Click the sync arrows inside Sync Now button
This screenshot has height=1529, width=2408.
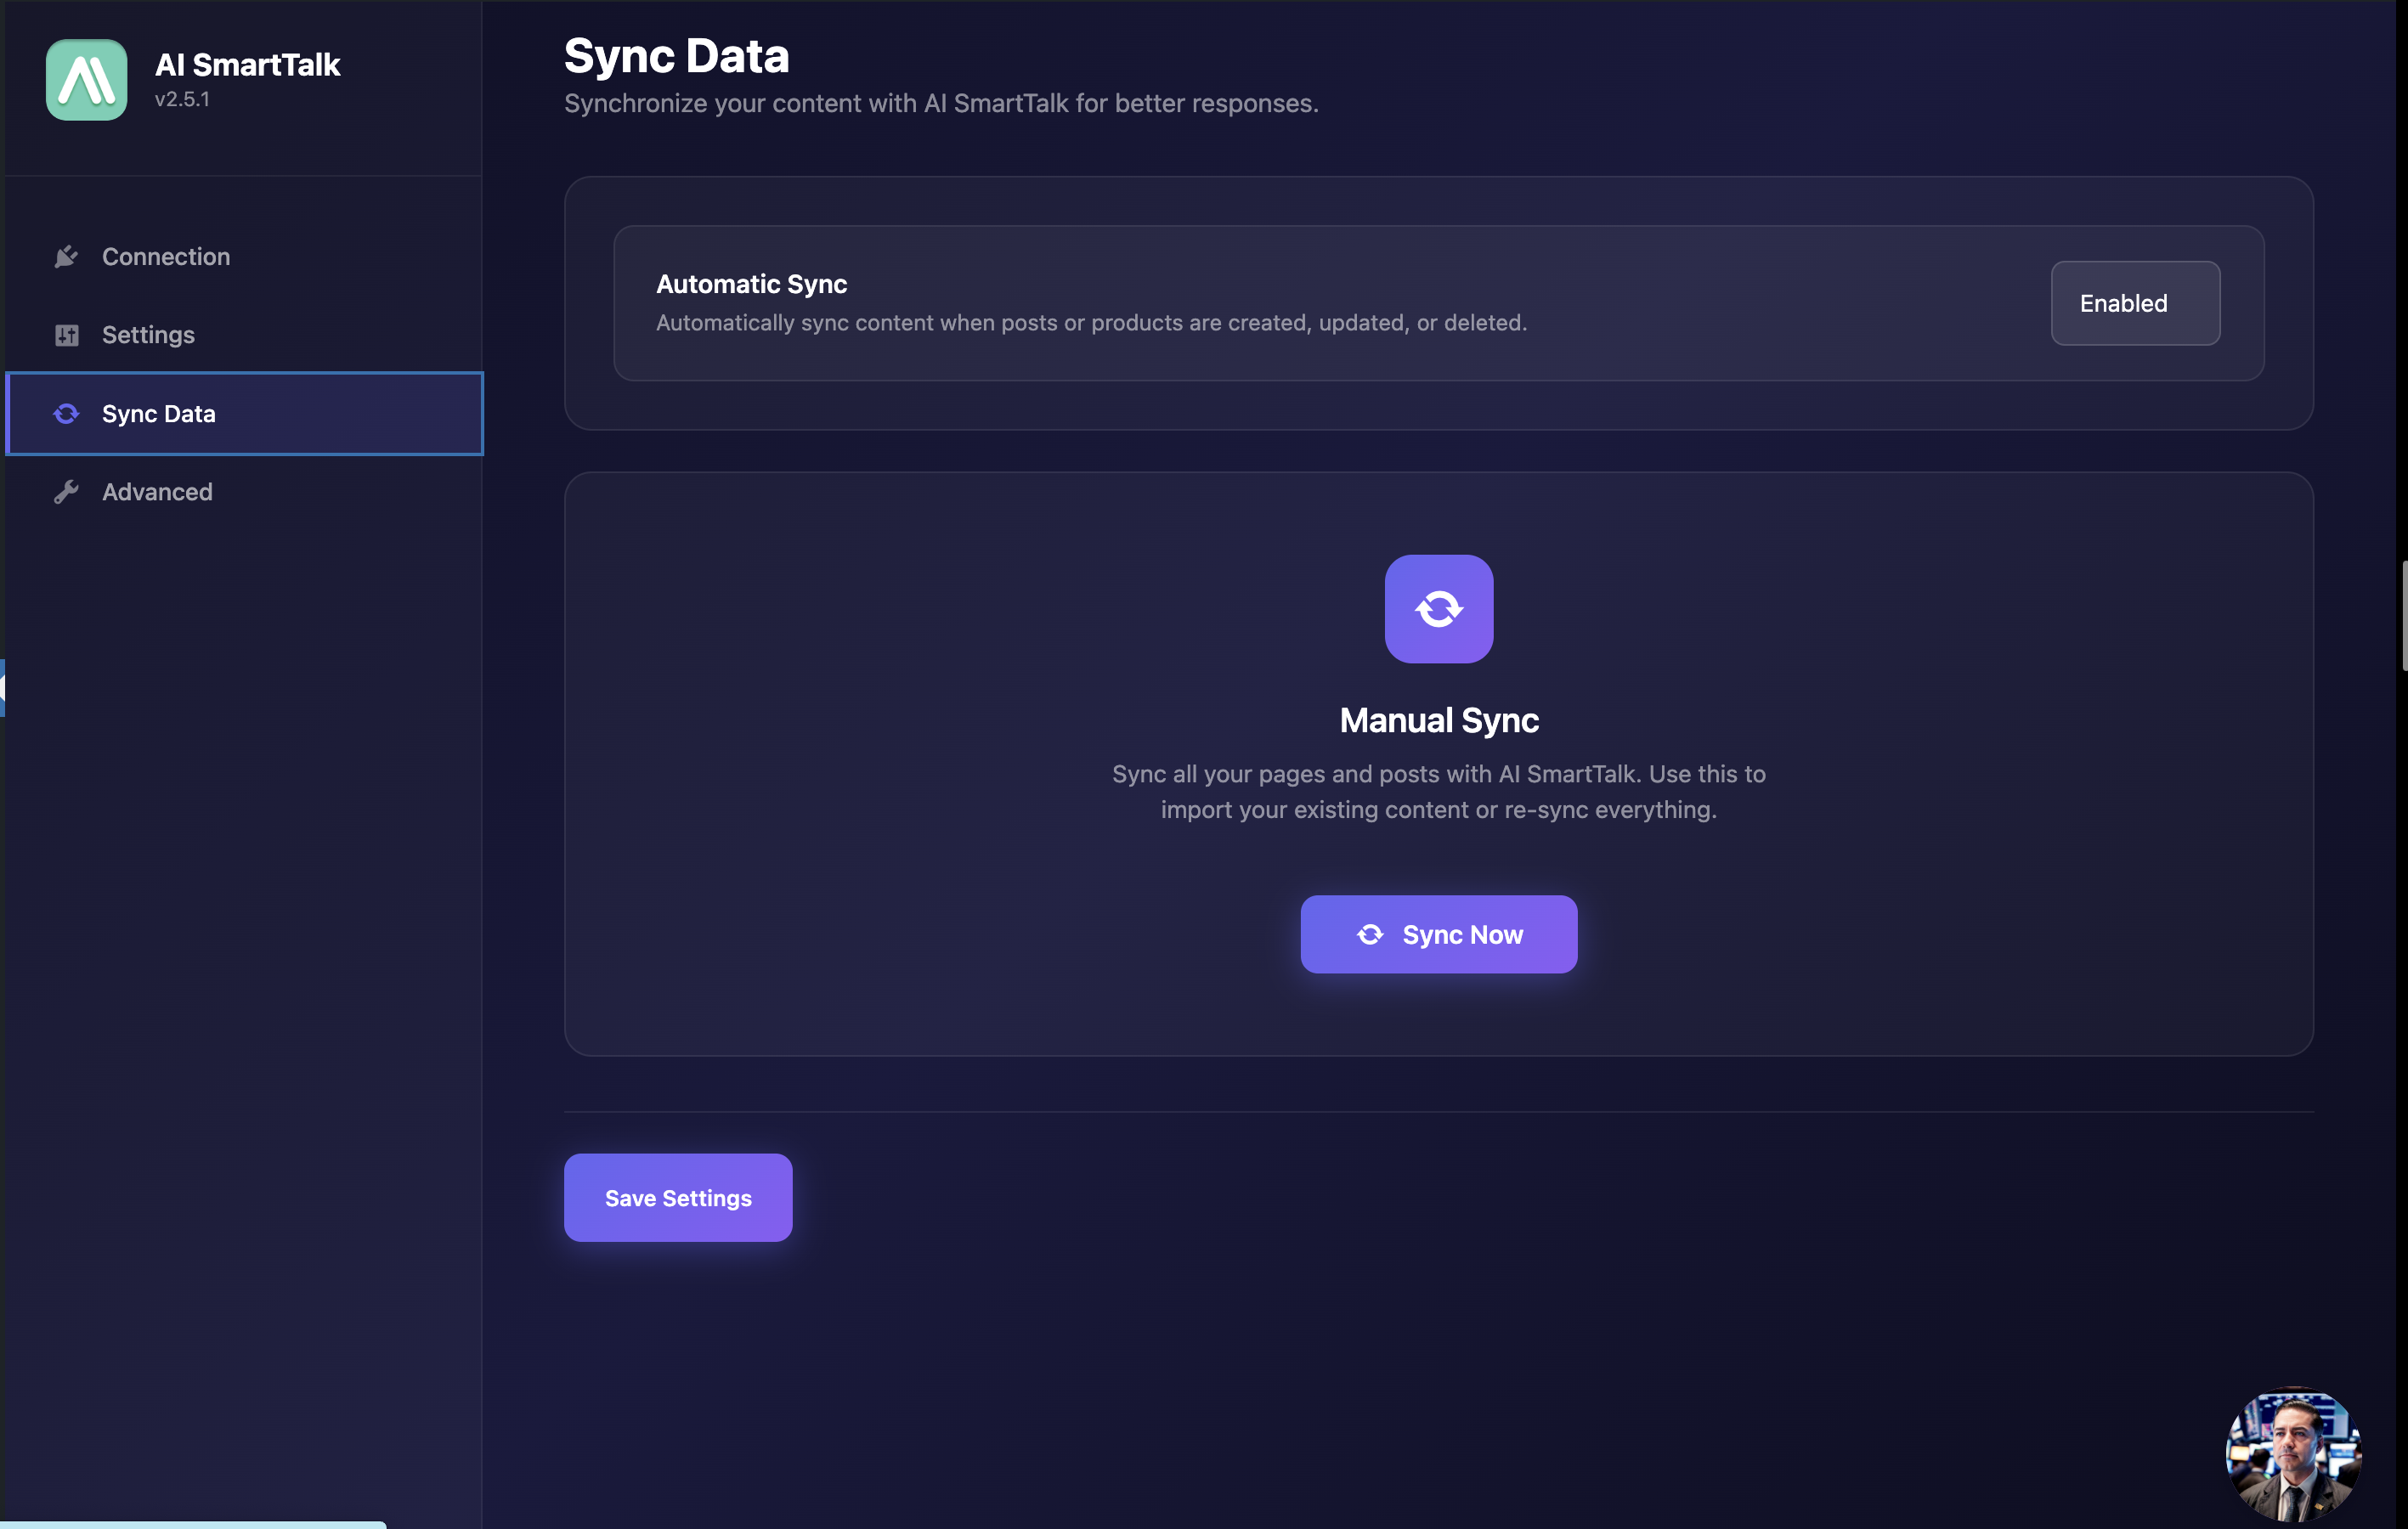coord(1370,934)
